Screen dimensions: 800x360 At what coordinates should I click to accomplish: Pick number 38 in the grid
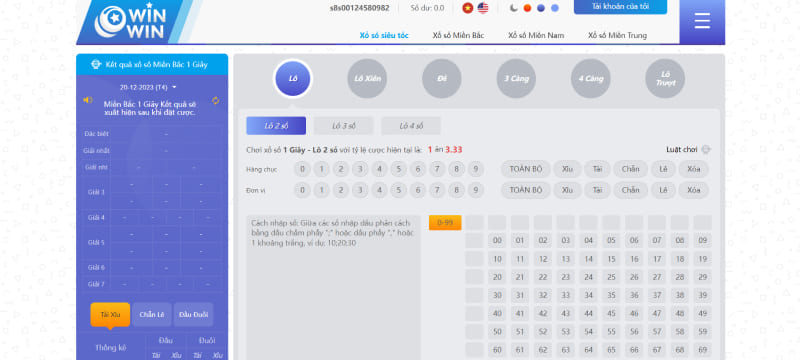(680, 295)
